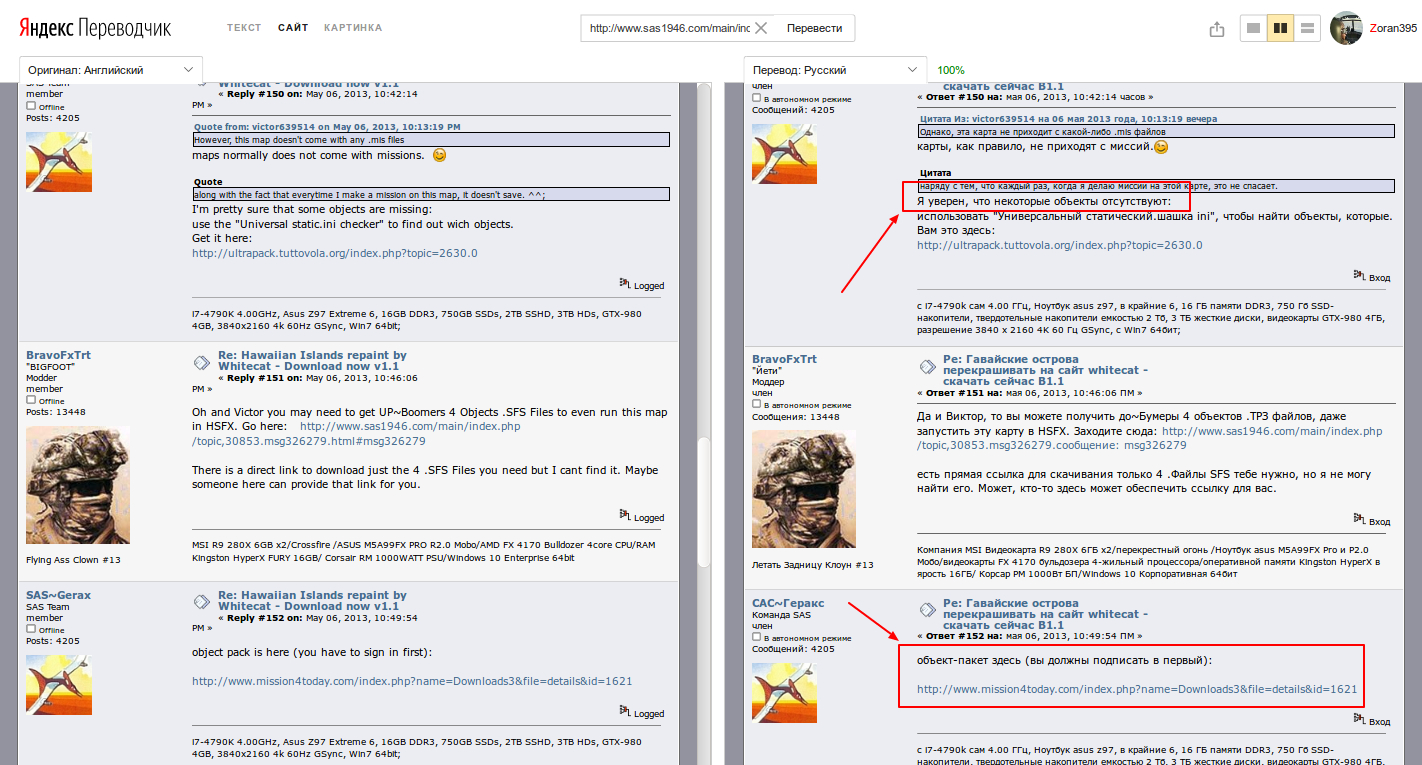This screenshot has height=765, width=1422.
Task: Open 'Re: Гавайские острова' title above Ответ #152
Action: tap(1045, 614)
